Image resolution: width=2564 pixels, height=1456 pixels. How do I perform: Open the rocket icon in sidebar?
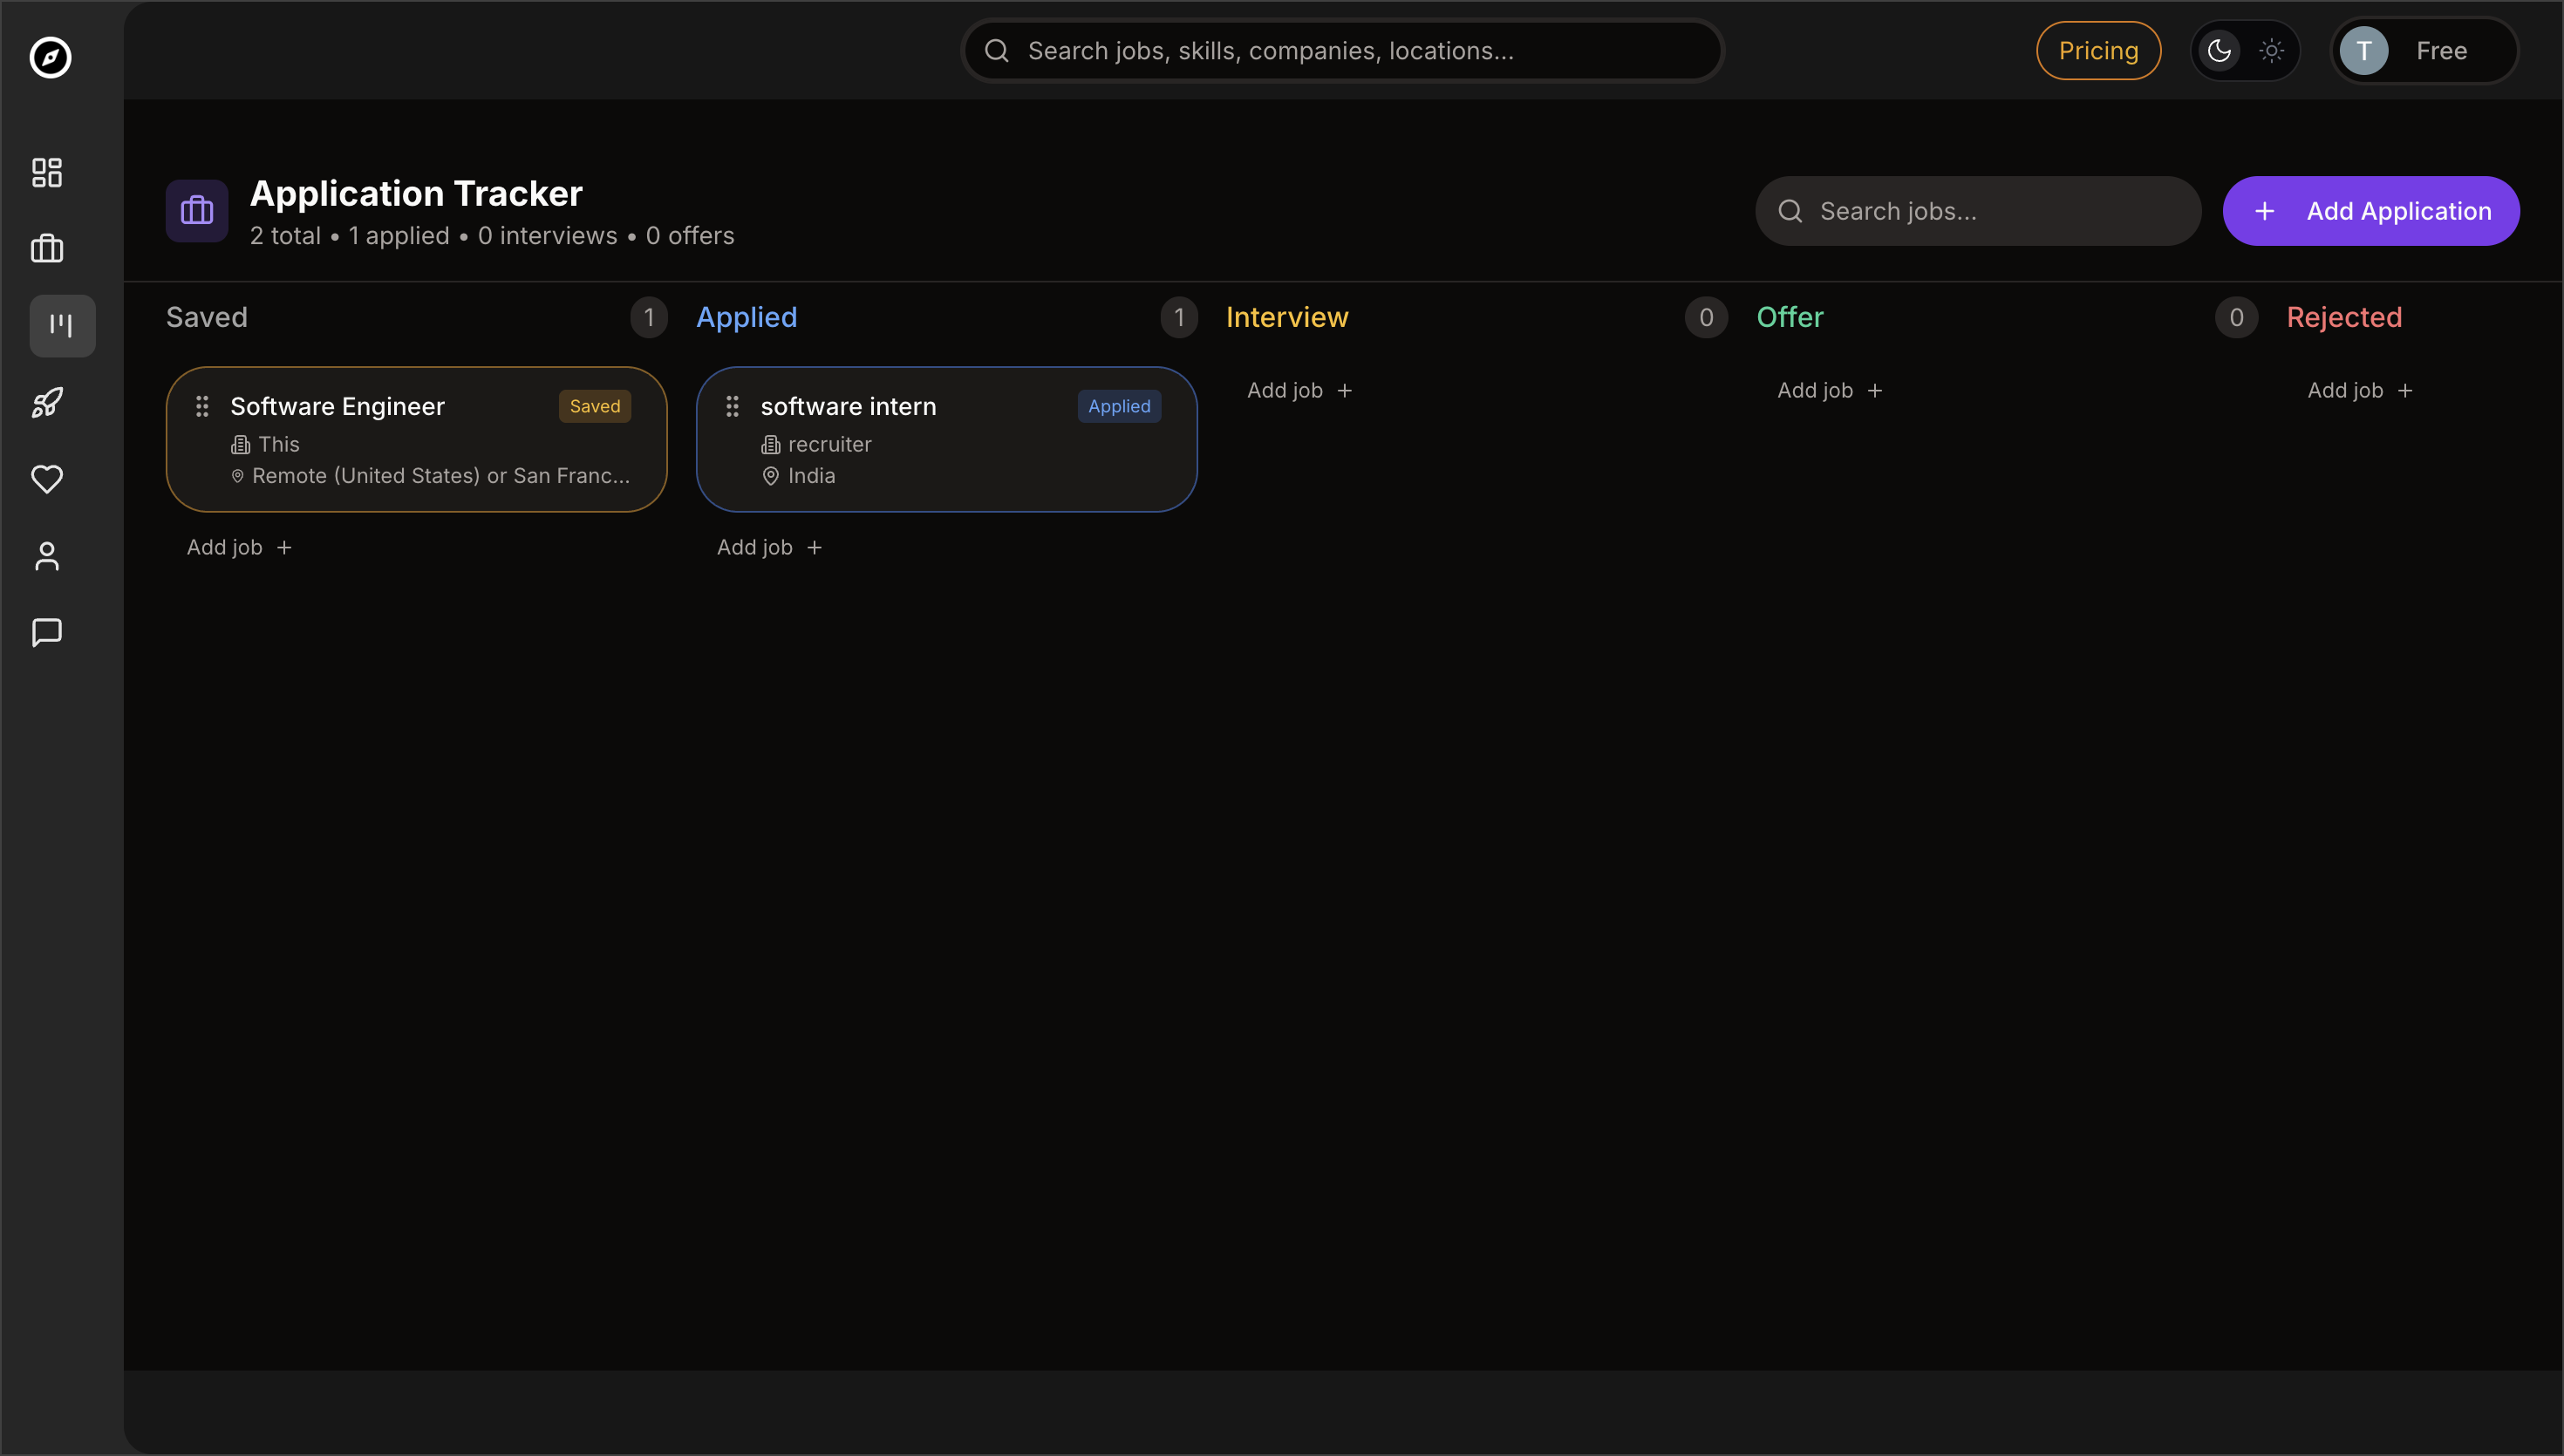point(47,403)
